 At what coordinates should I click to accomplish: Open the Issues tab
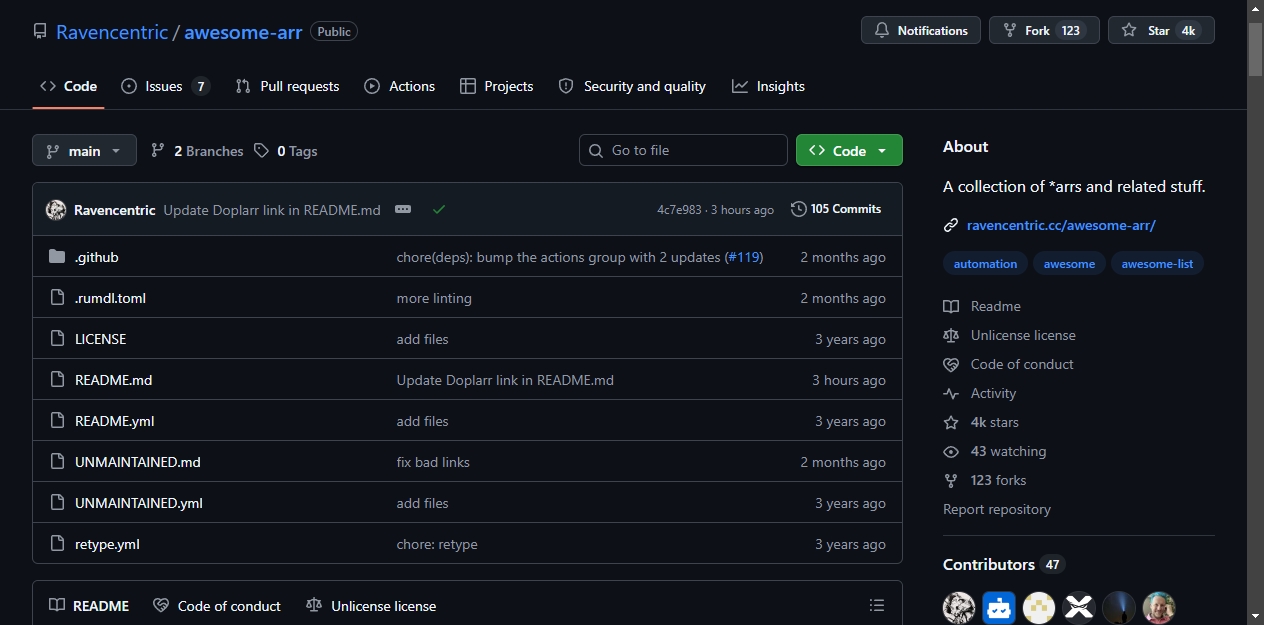[165, 86]
